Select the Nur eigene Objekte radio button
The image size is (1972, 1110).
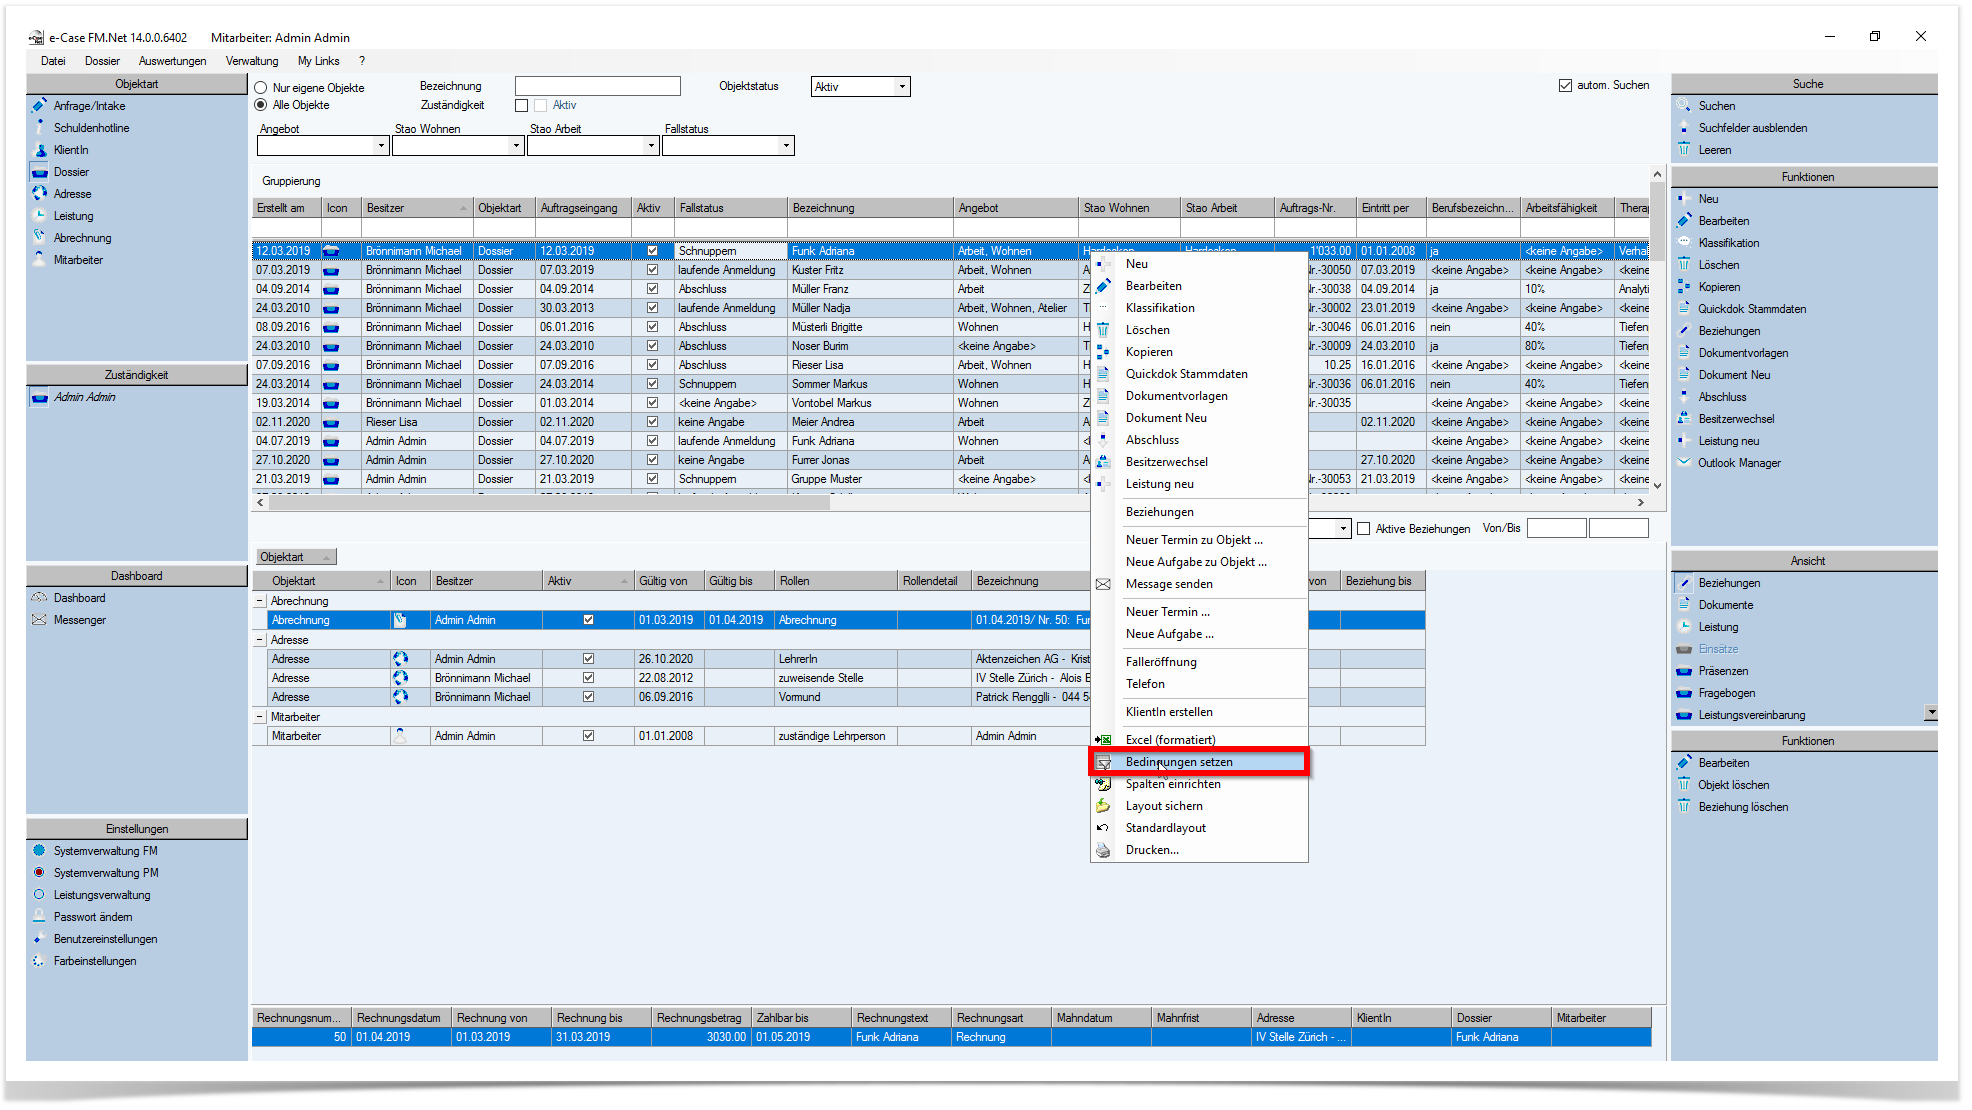[261, 87]
